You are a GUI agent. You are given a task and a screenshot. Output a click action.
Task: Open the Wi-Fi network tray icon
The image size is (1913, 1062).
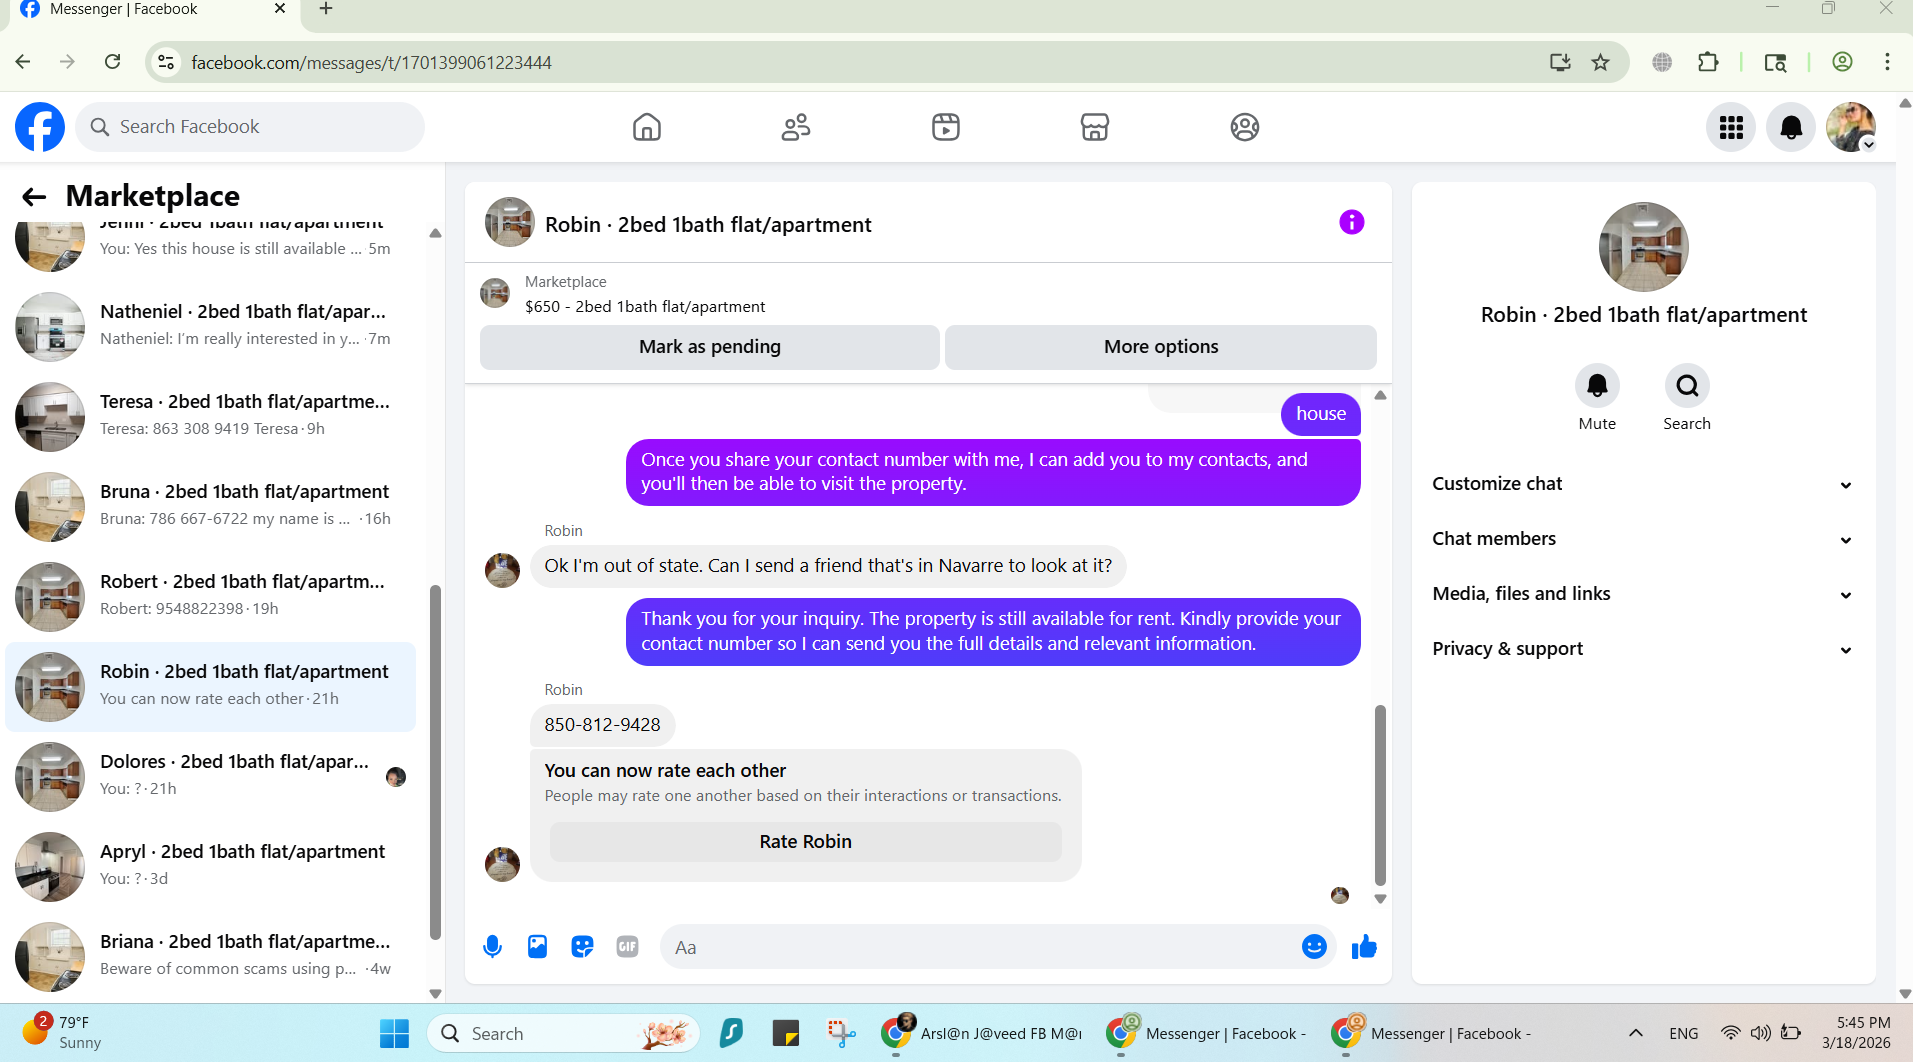pyautogui.click(x=1730, y=1033)
